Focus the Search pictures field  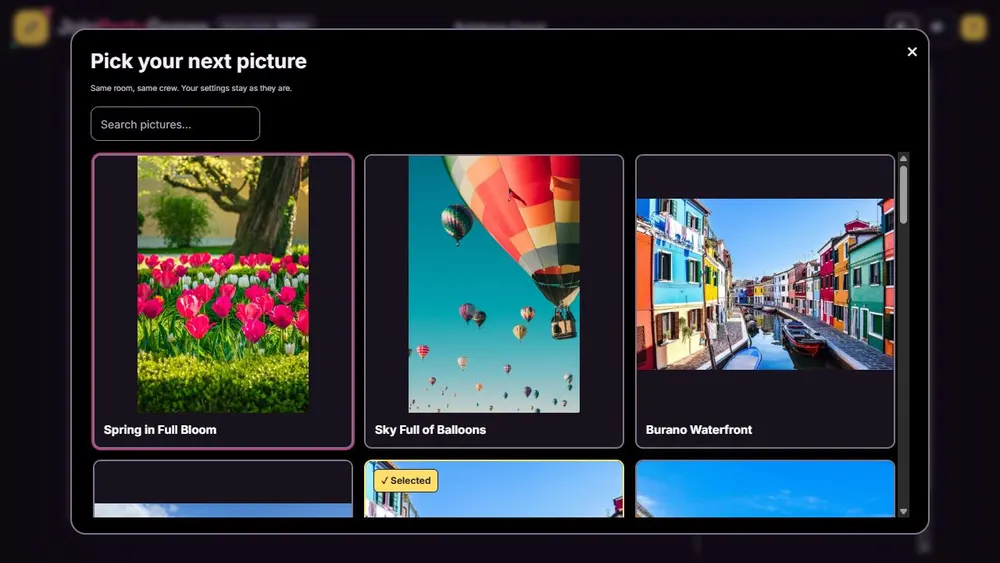coord(175,124)
